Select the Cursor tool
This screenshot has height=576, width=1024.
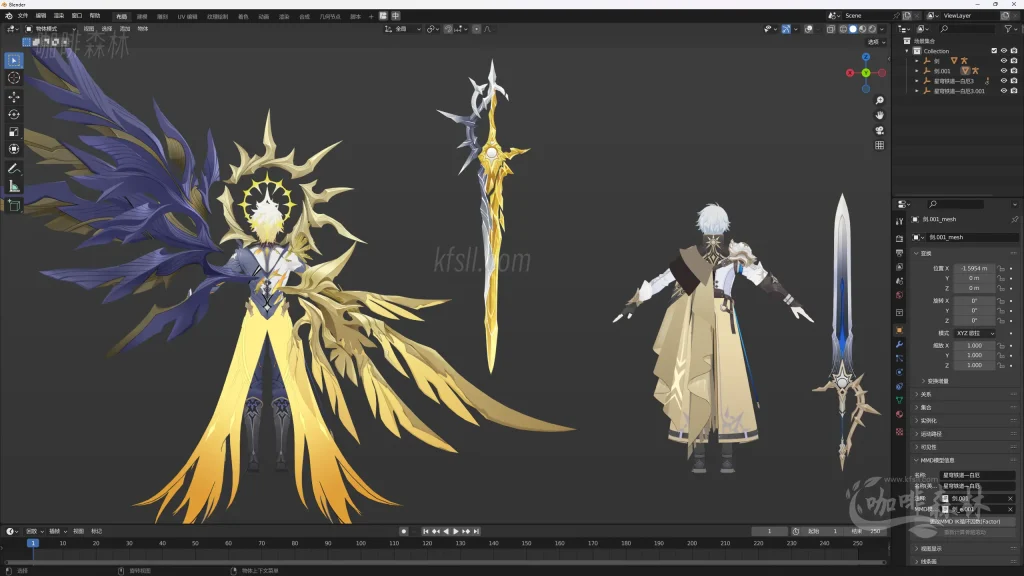tap(14, 78)
